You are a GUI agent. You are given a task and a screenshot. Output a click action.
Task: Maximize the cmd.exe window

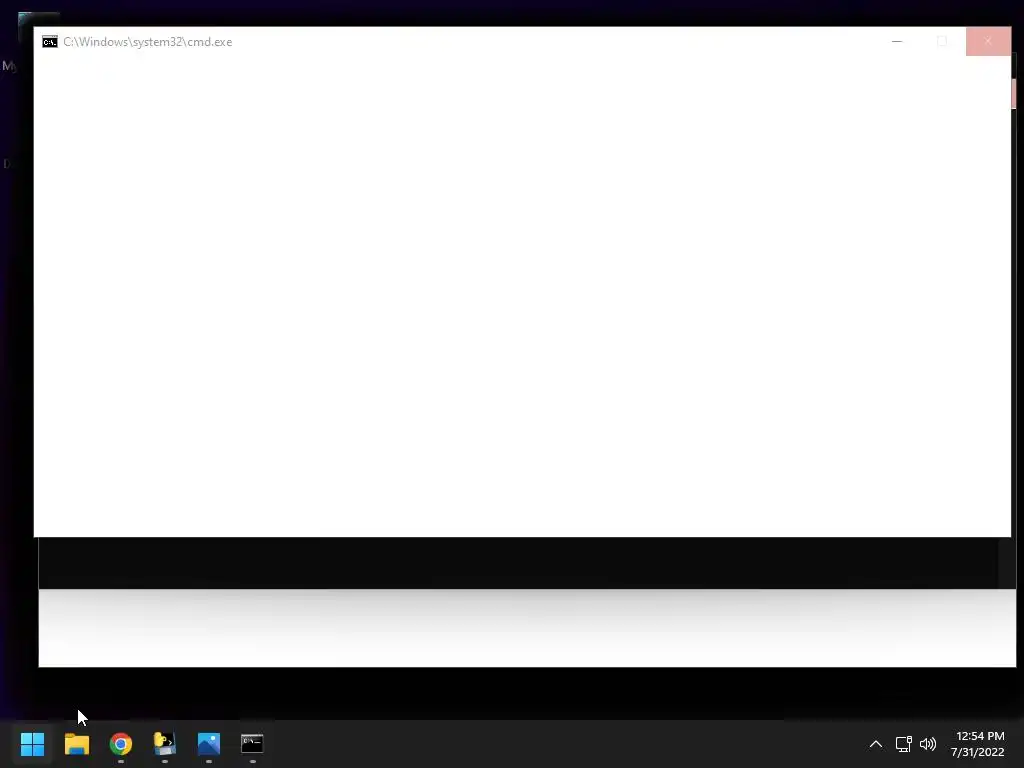tap(942, 41)
